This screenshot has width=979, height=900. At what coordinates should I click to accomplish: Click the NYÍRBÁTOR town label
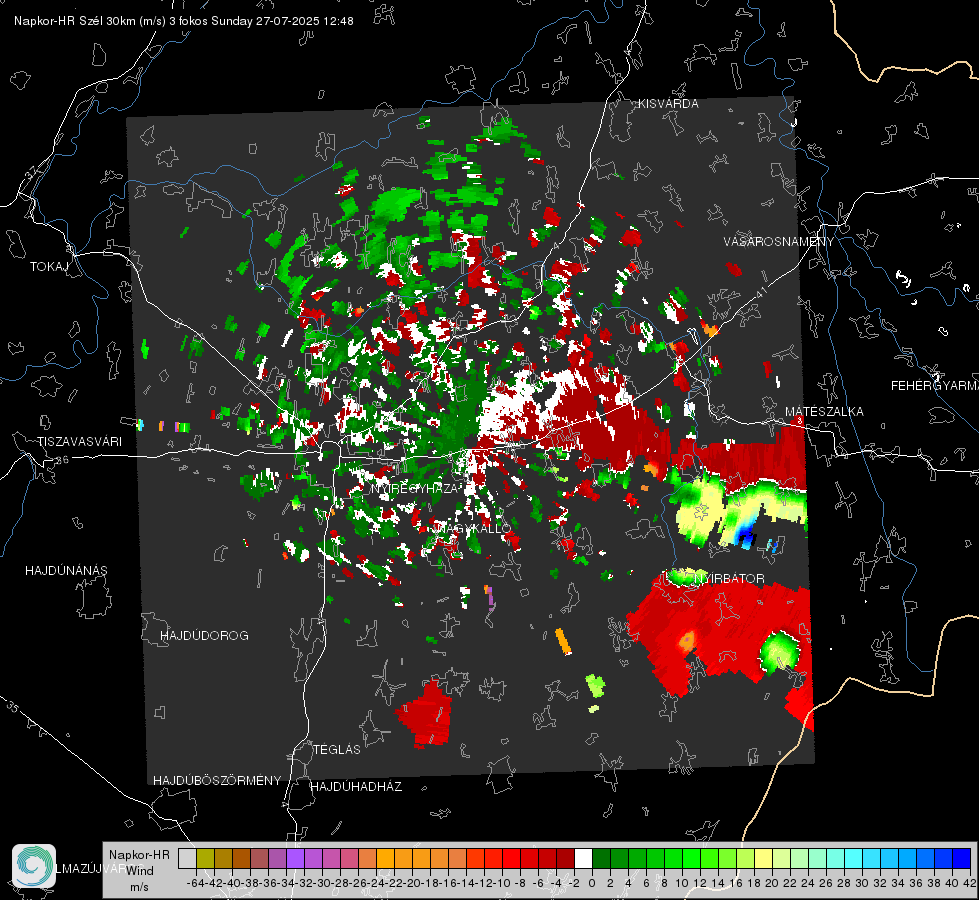click(729, 579)
